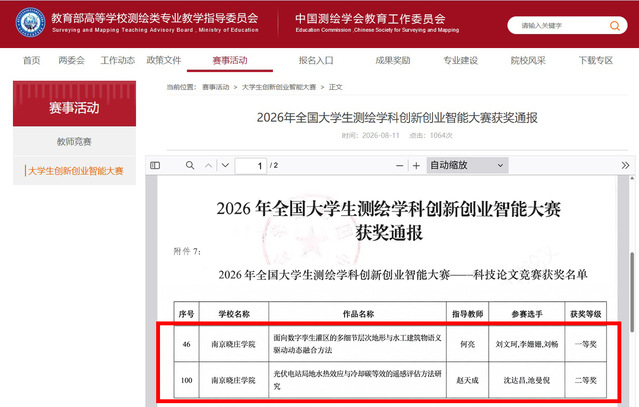
Task: Click work title starting 光伏电站局地水热效应
Action: click(x=357, y=380)
